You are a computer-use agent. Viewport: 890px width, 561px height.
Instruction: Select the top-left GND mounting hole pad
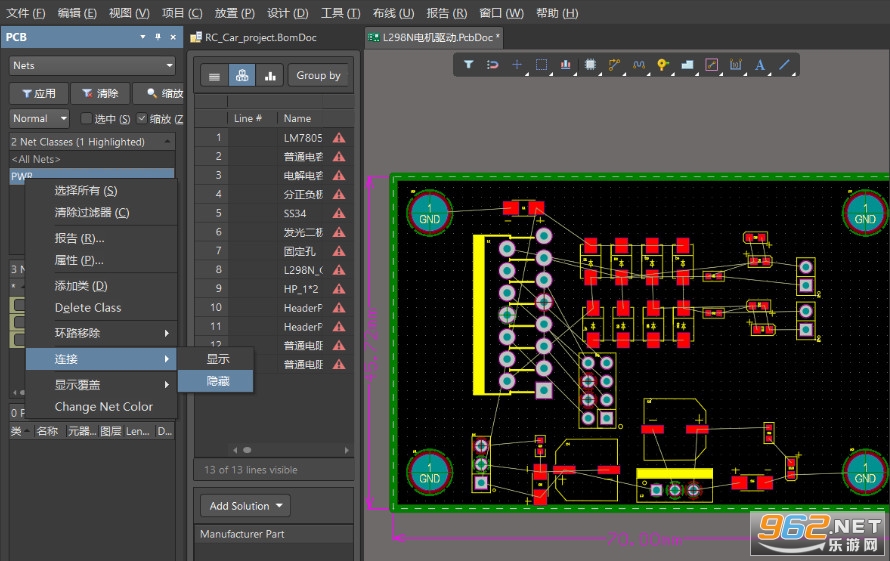point(429,213)
